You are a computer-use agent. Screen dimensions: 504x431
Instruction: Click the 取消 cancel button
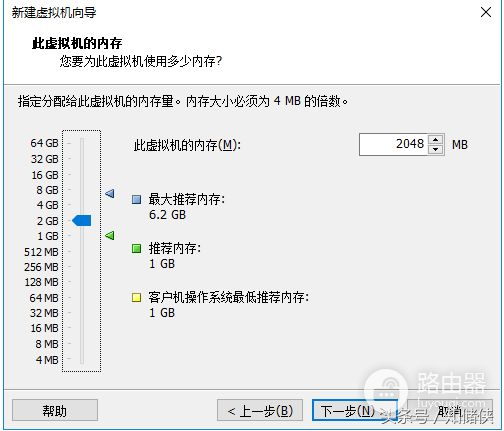[450, 411]
